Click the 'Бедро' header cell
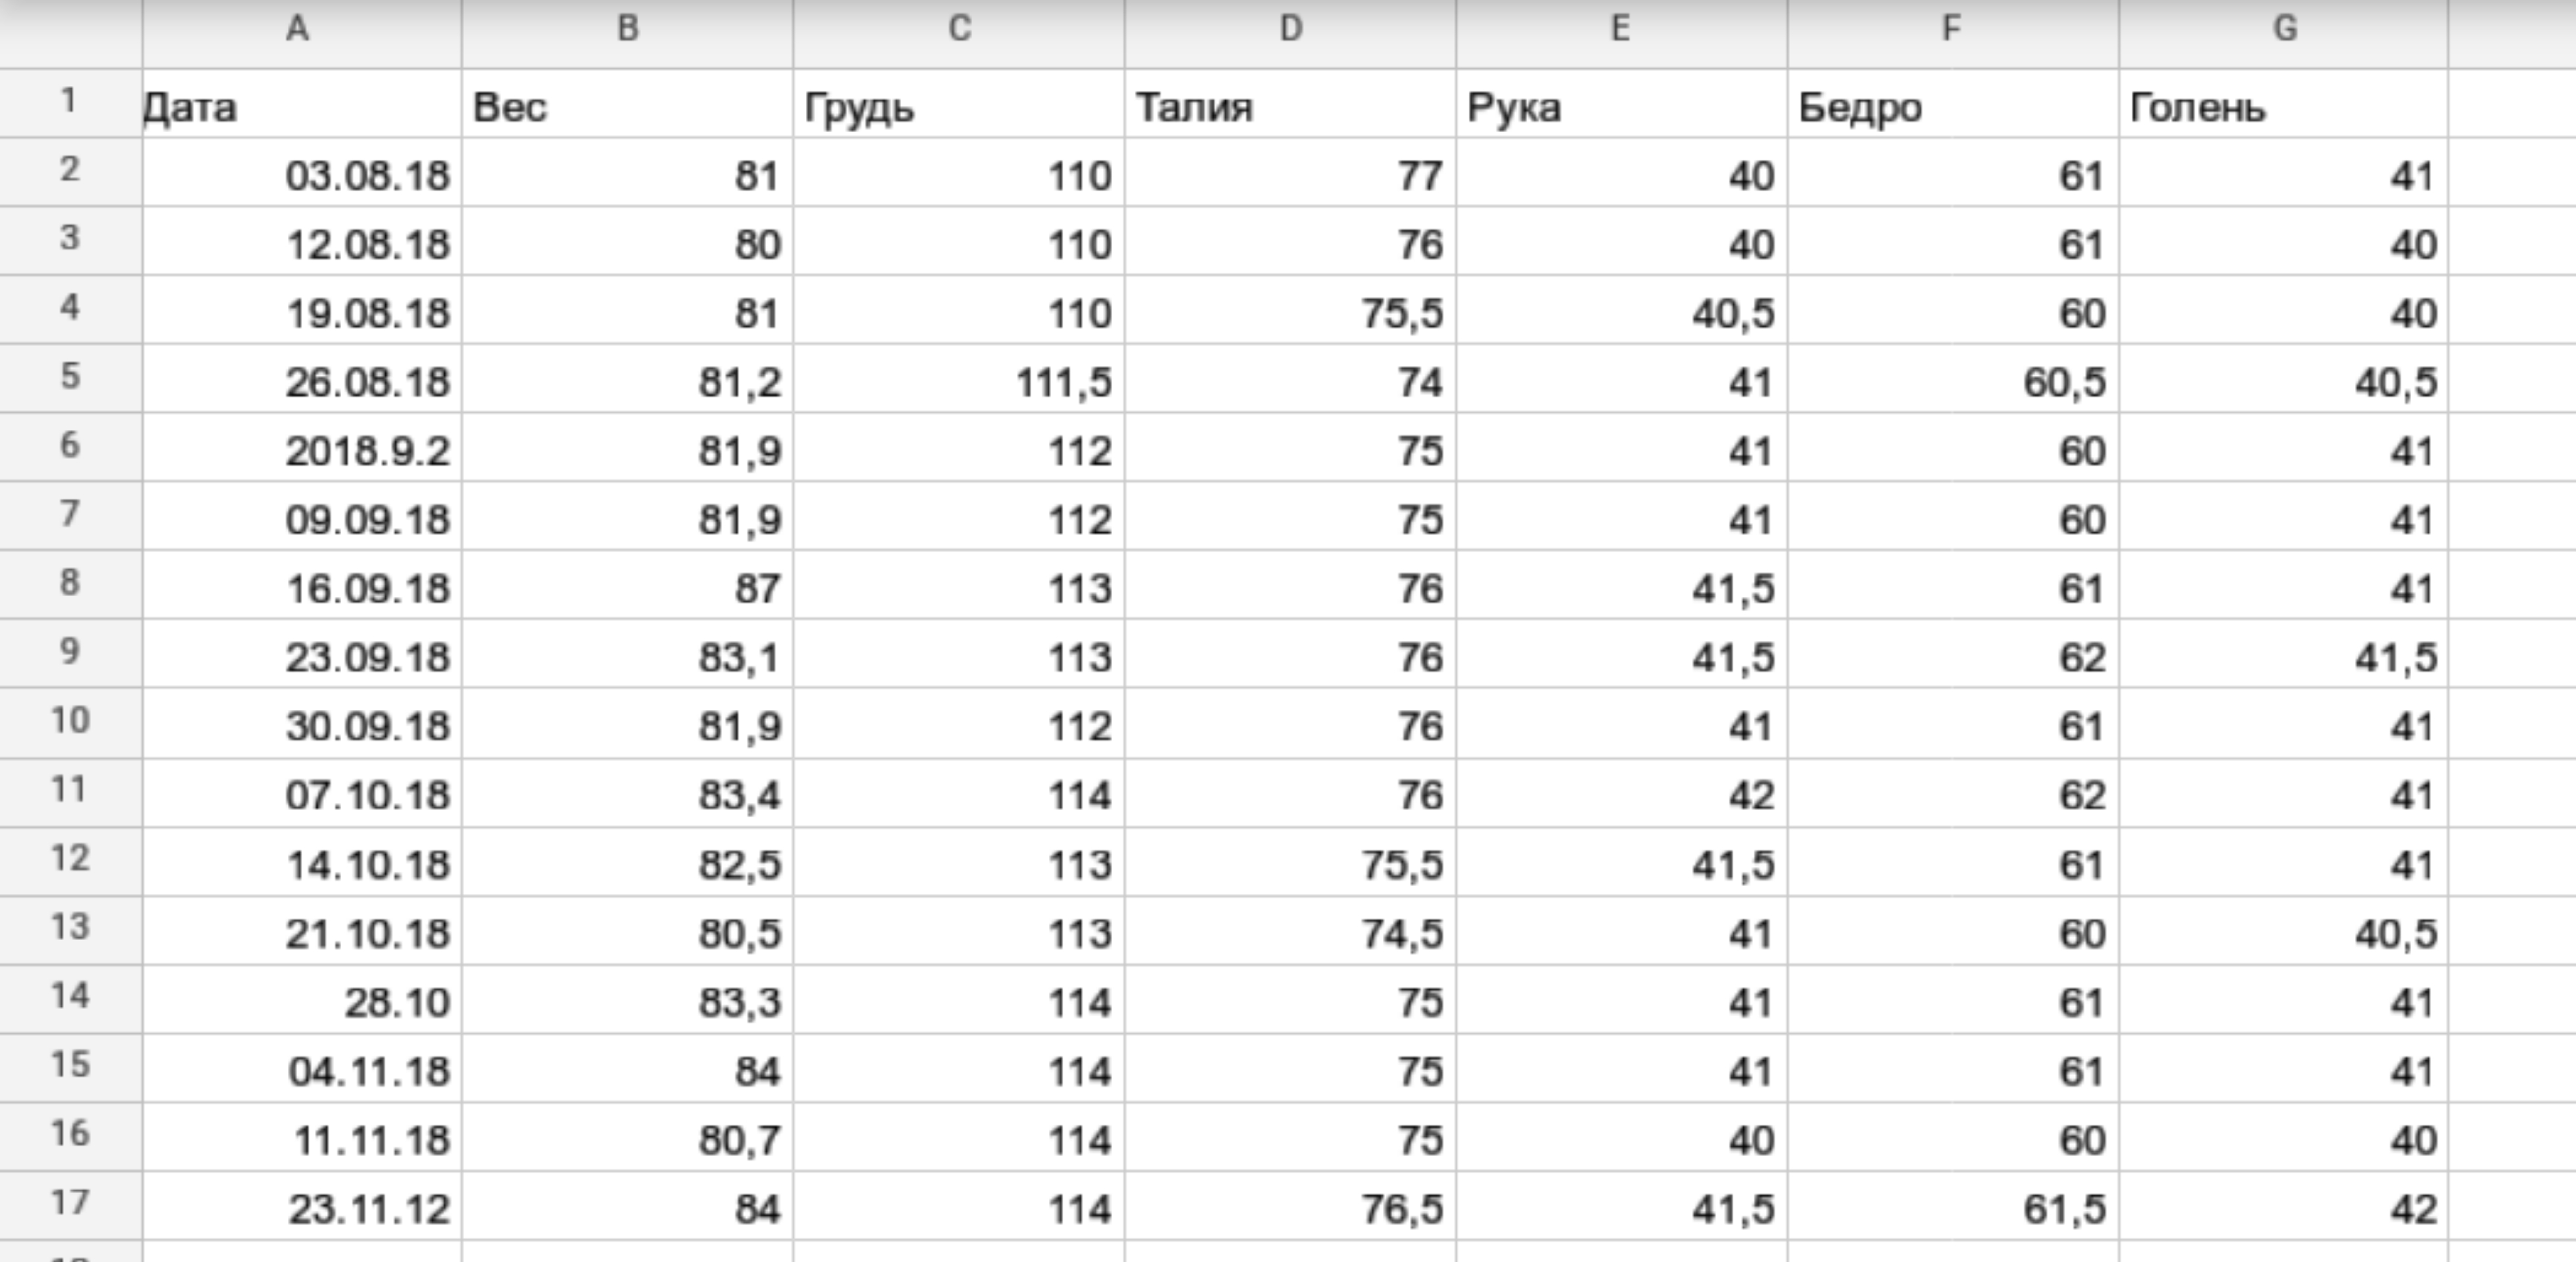The image size is (2576, 1262). pos(1952,106)
